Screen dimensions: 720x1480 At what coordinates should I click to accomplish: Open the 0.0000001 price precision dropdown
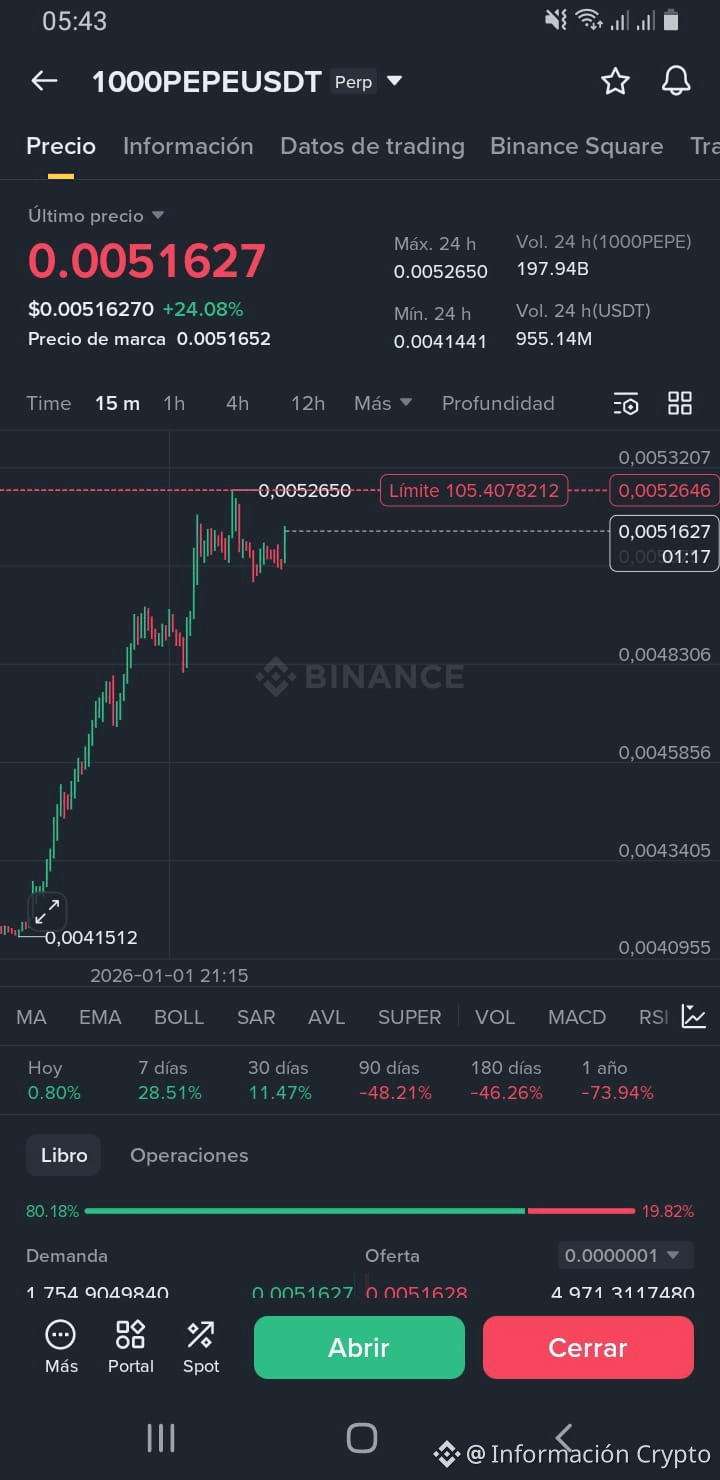(625, 1255)
